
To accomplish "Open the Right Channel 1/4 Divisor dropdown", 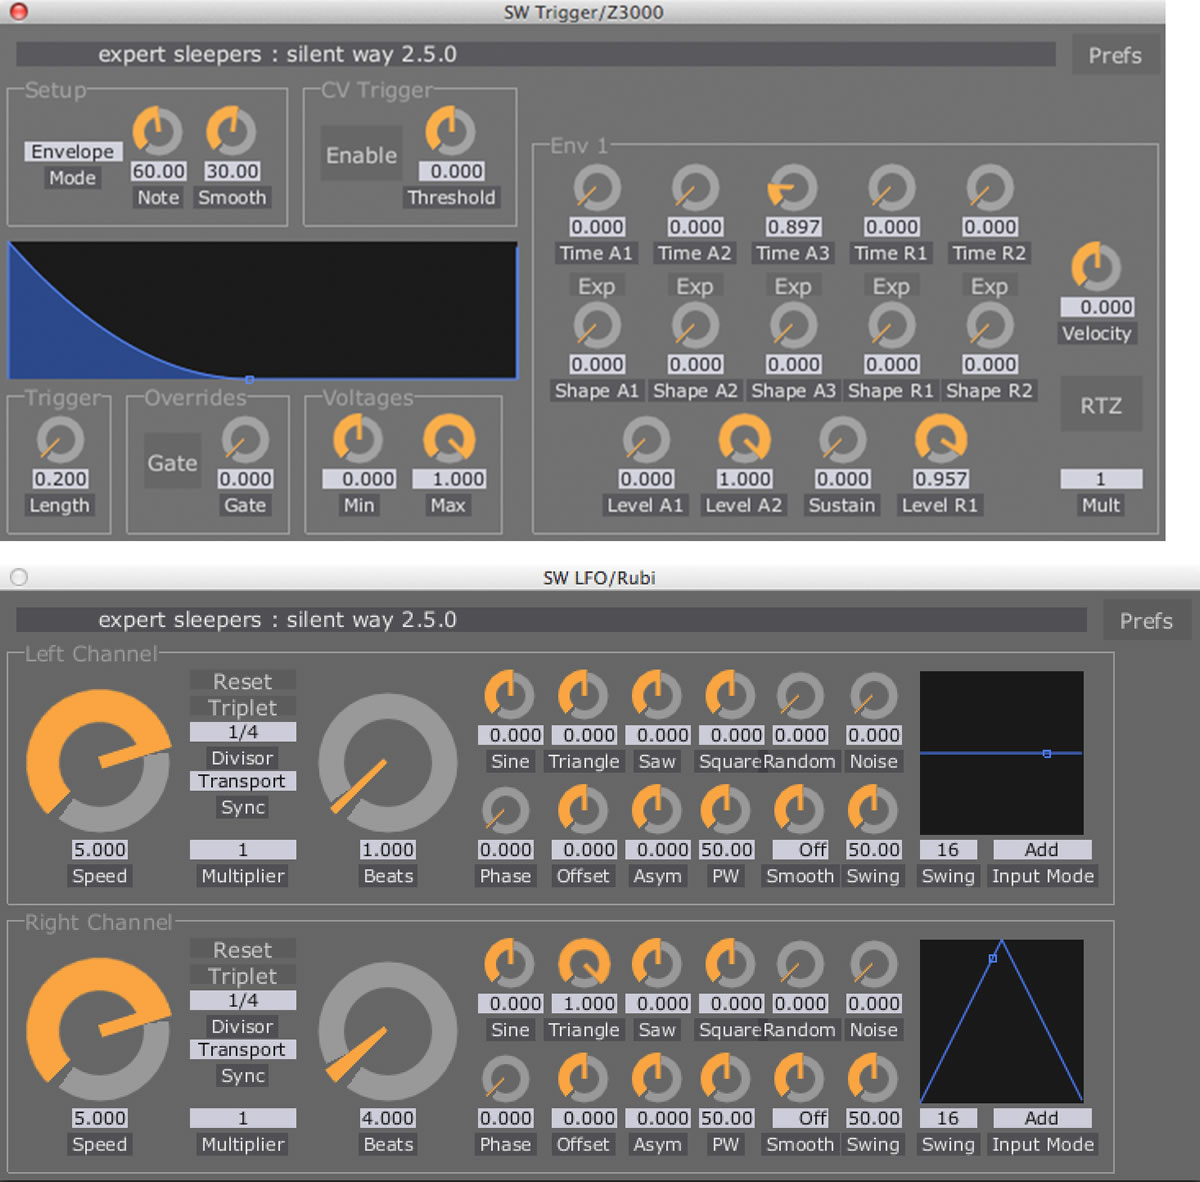I will (243, 1000).
